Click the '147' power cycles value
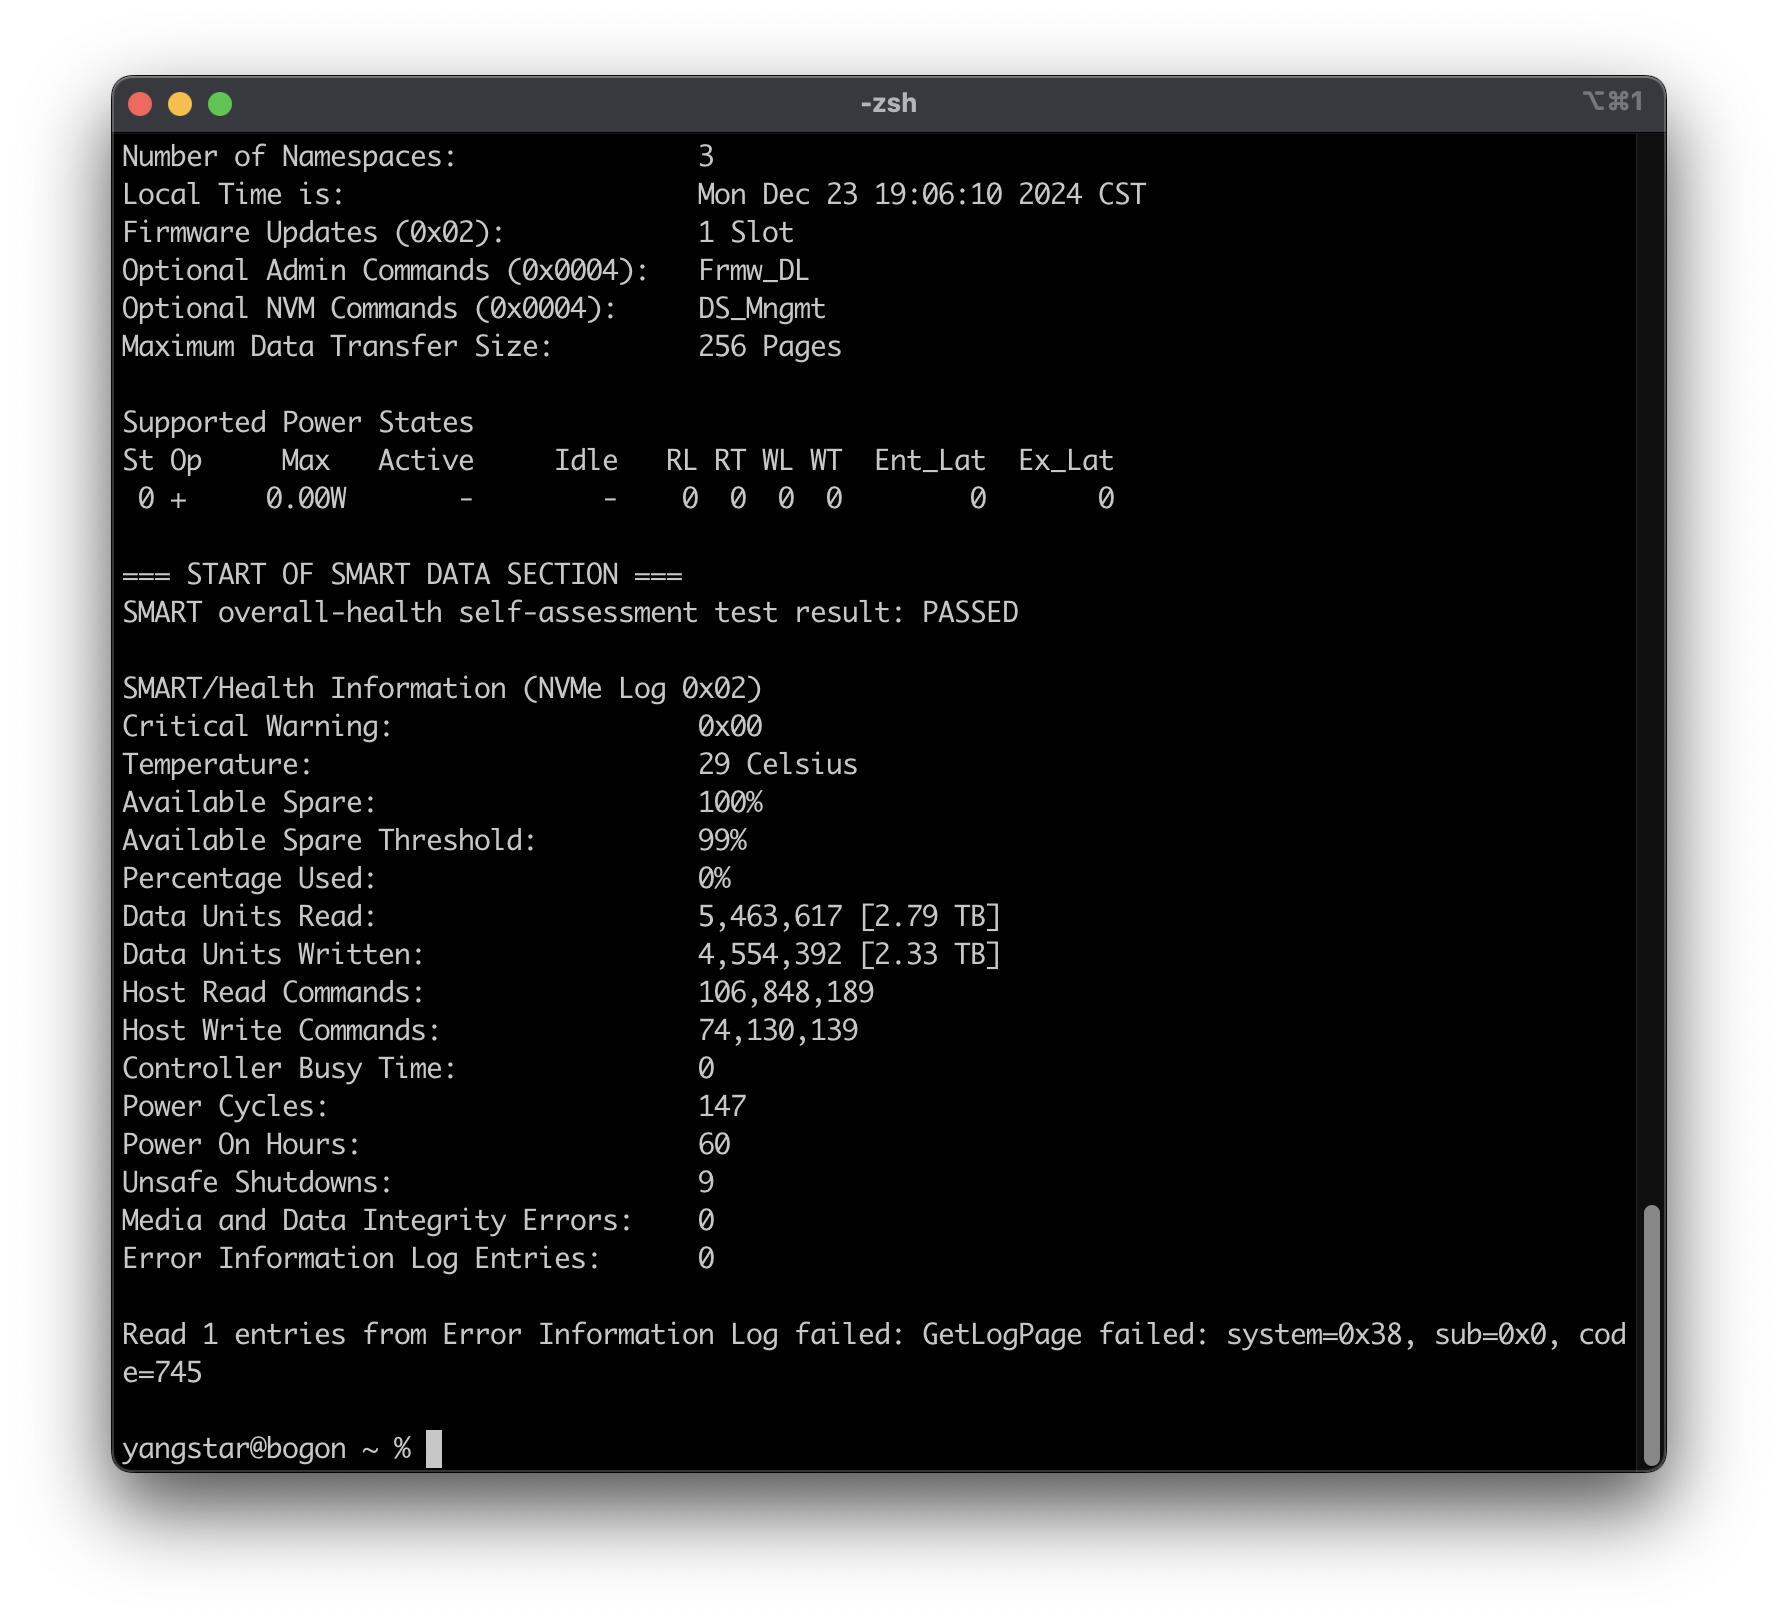The image size is (1778, 1620). pyautogui.click(x=721, y=1106)
